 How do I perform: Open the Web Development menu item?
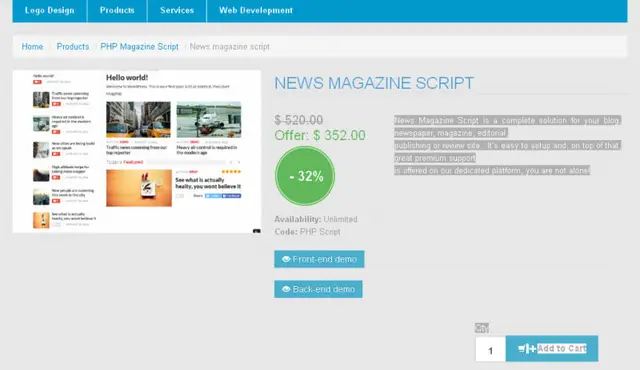(256, 11)
